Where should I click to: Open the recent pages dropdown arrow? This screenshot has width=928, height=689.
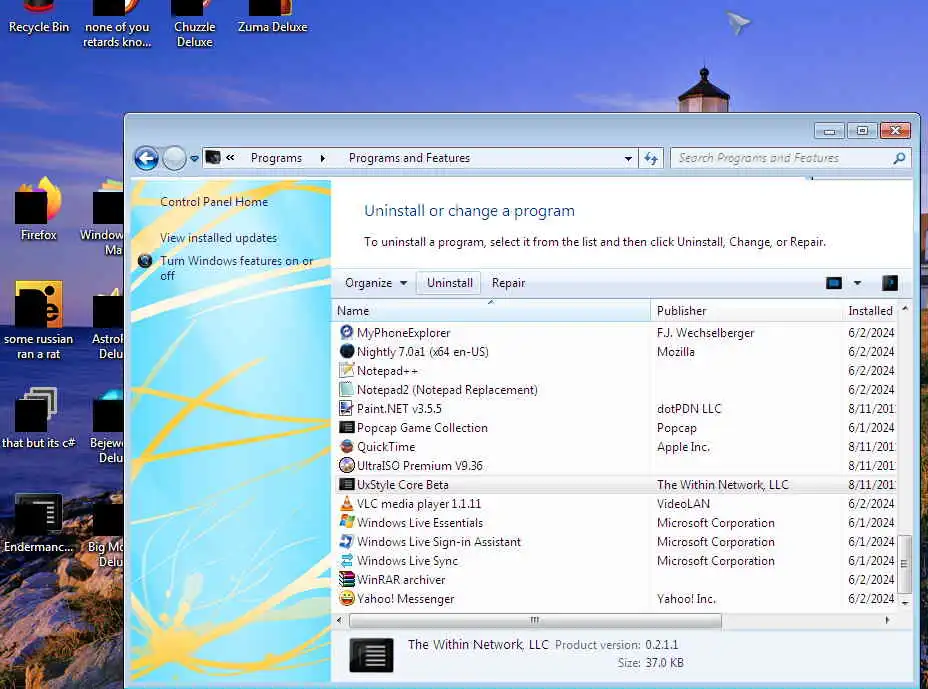194,159
